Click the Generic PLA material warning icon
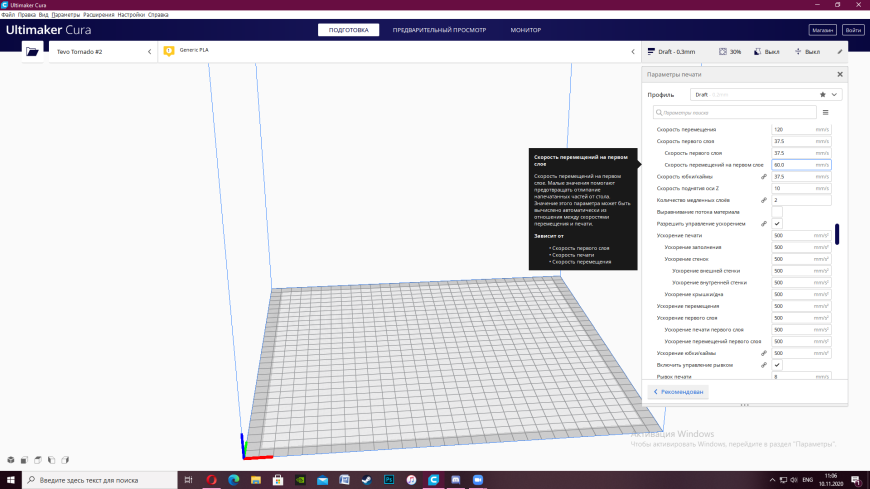 click(169, 51)
